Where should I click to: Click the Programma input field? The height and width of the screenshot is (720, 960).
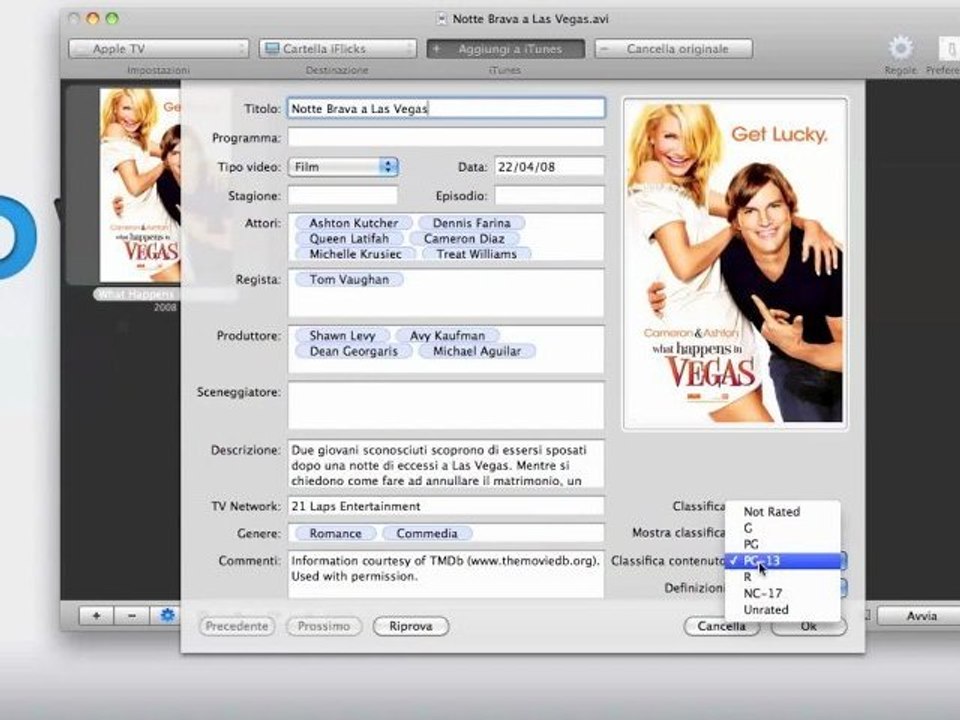pos(446,137)
